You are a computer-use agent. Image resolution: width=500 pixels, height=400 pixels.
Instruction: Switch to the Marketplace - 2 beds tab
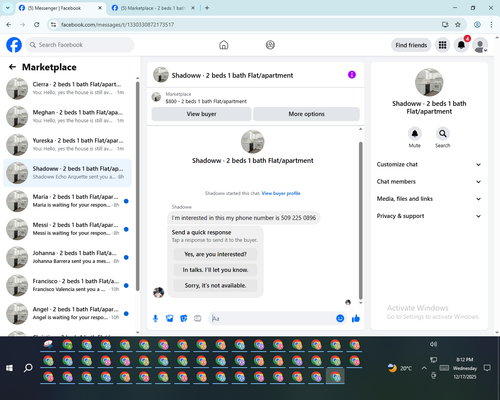coord(154,8)
